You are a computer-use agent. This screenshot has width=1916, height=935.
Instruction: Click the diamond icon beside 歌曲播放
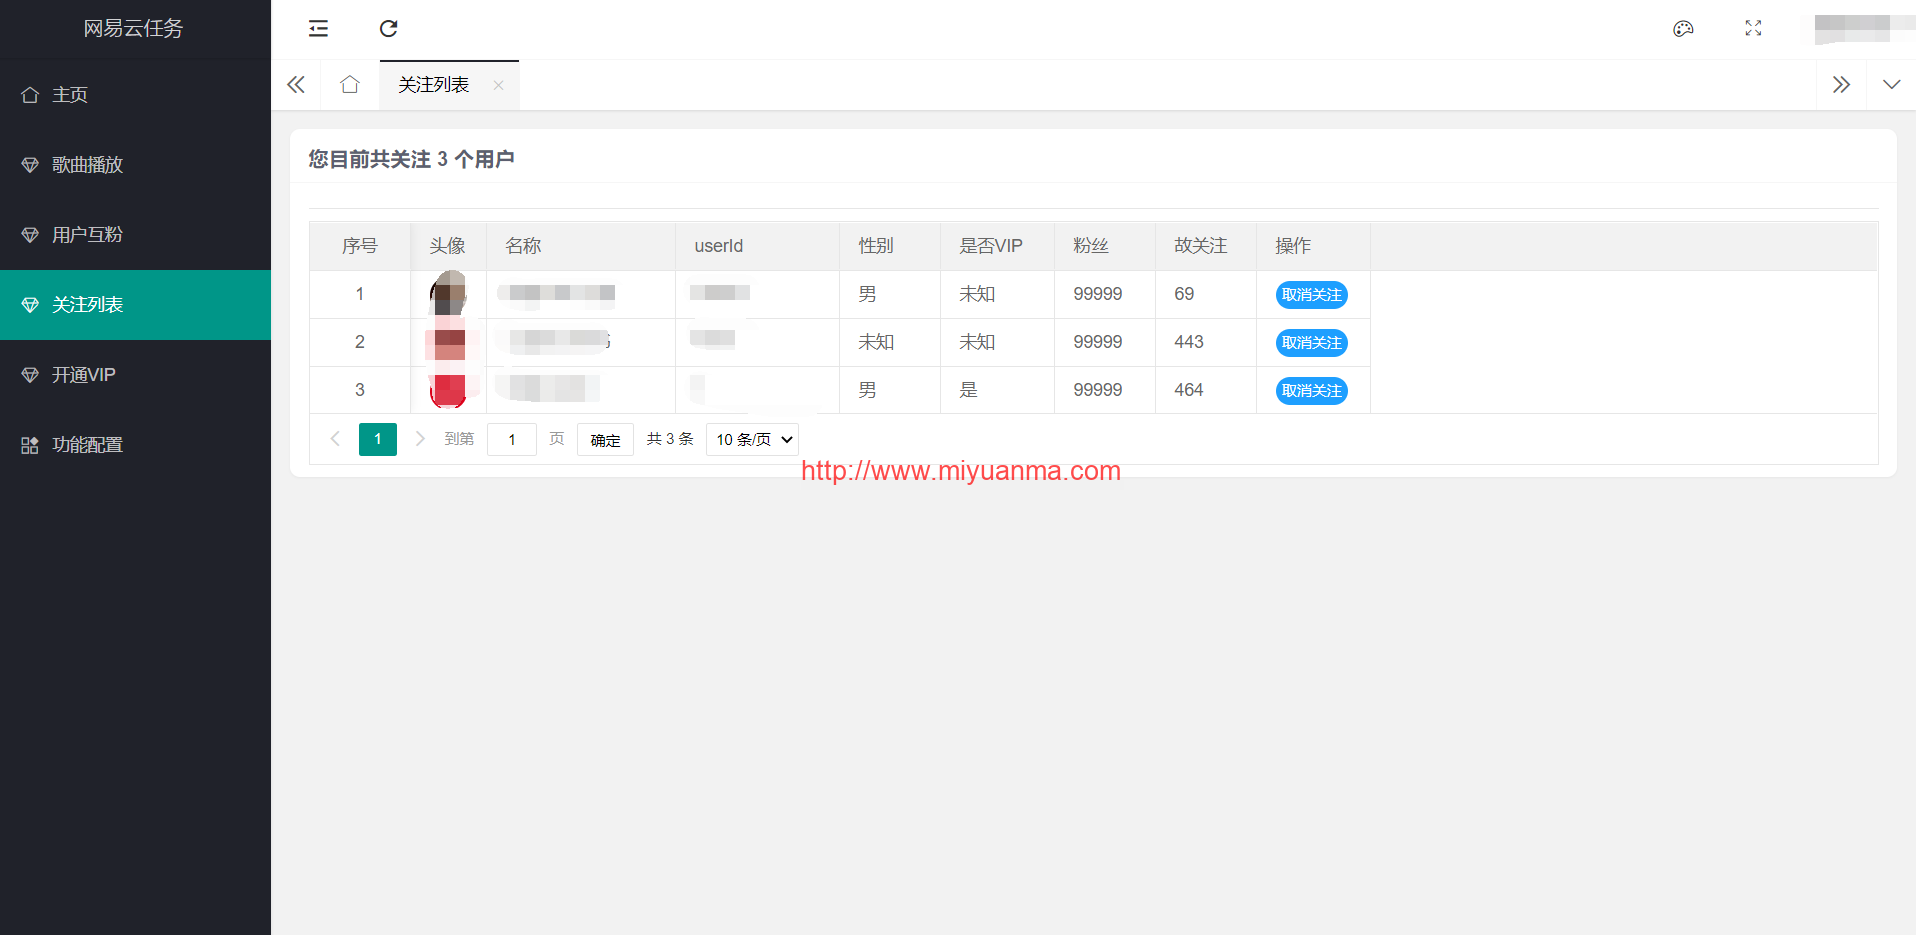(30, 165)
